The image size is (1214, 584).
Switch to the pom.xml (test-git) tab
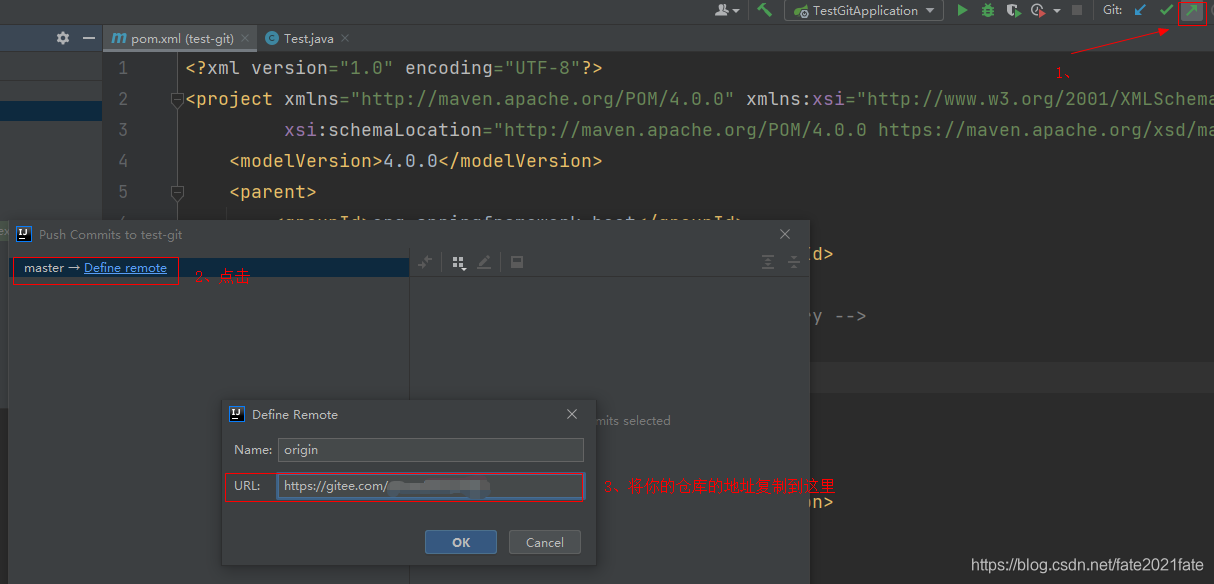pos(180,38)
